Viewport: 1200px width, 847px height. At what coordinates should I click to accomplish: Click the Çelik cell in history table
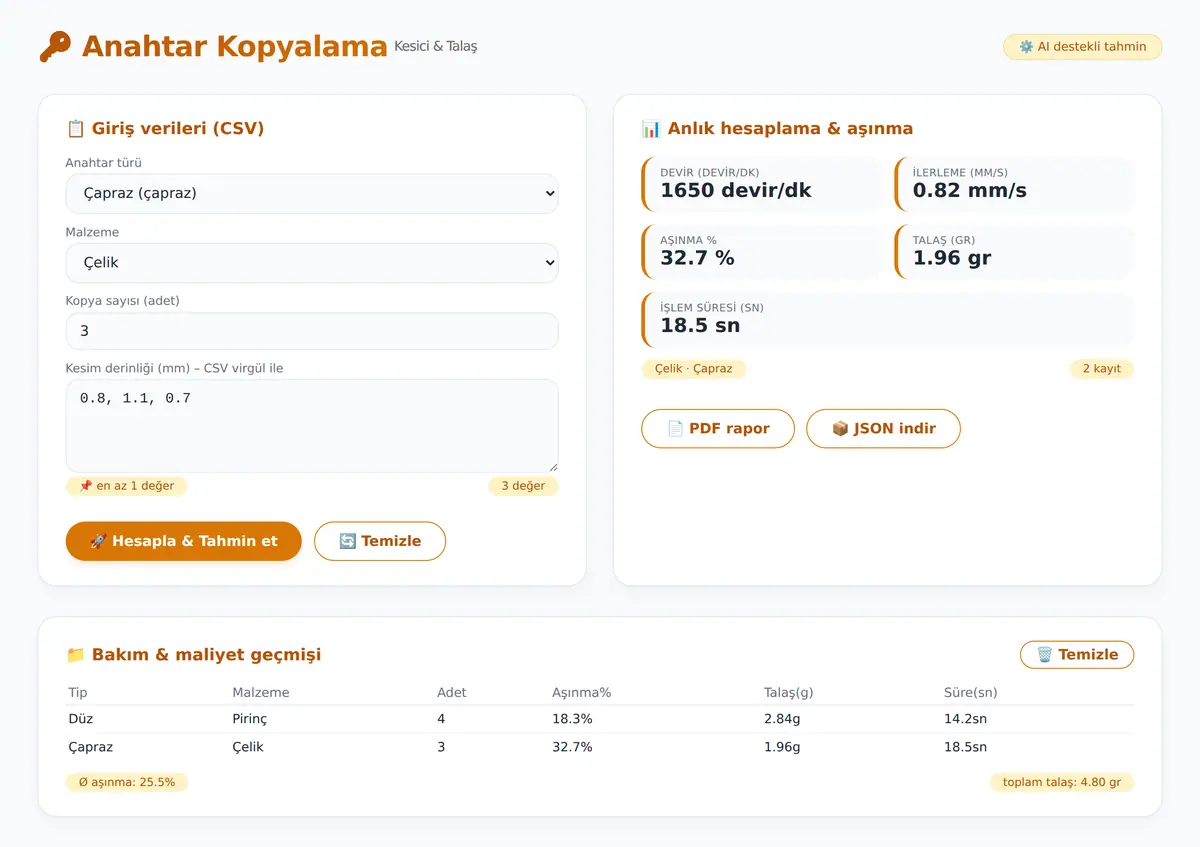coord(248,747)
